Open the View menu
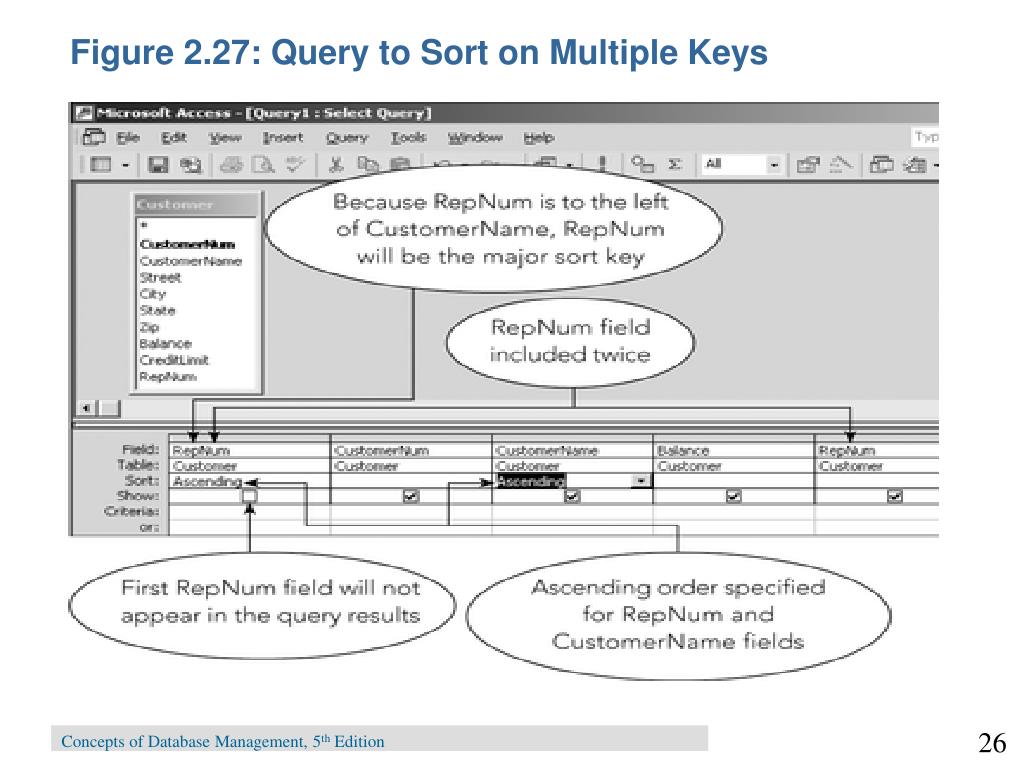The width and height of the screenshot is (1024, 768). click(225, 138)
